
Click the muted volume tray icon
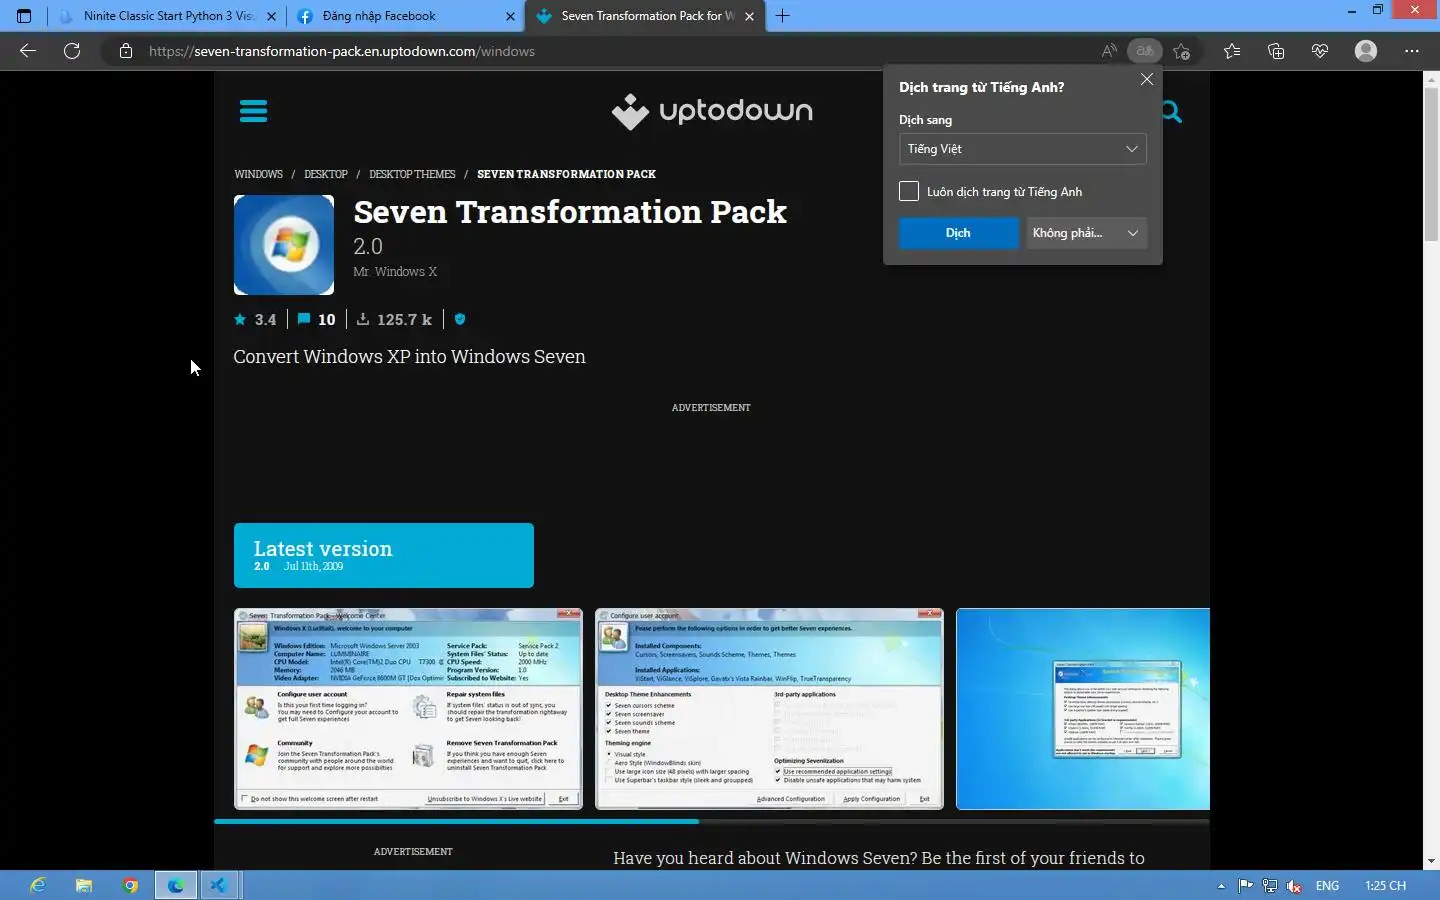coord(1294,886)
